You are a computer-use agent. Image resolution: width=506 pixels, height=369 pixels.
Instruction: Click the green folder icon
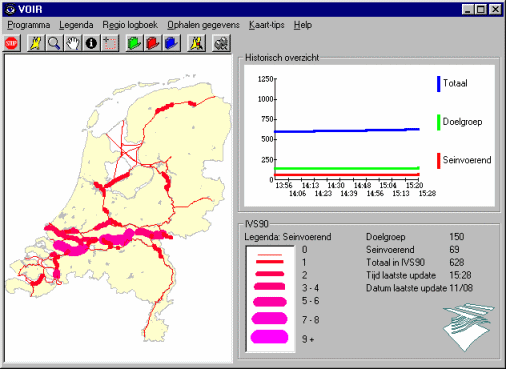point(134,43)
